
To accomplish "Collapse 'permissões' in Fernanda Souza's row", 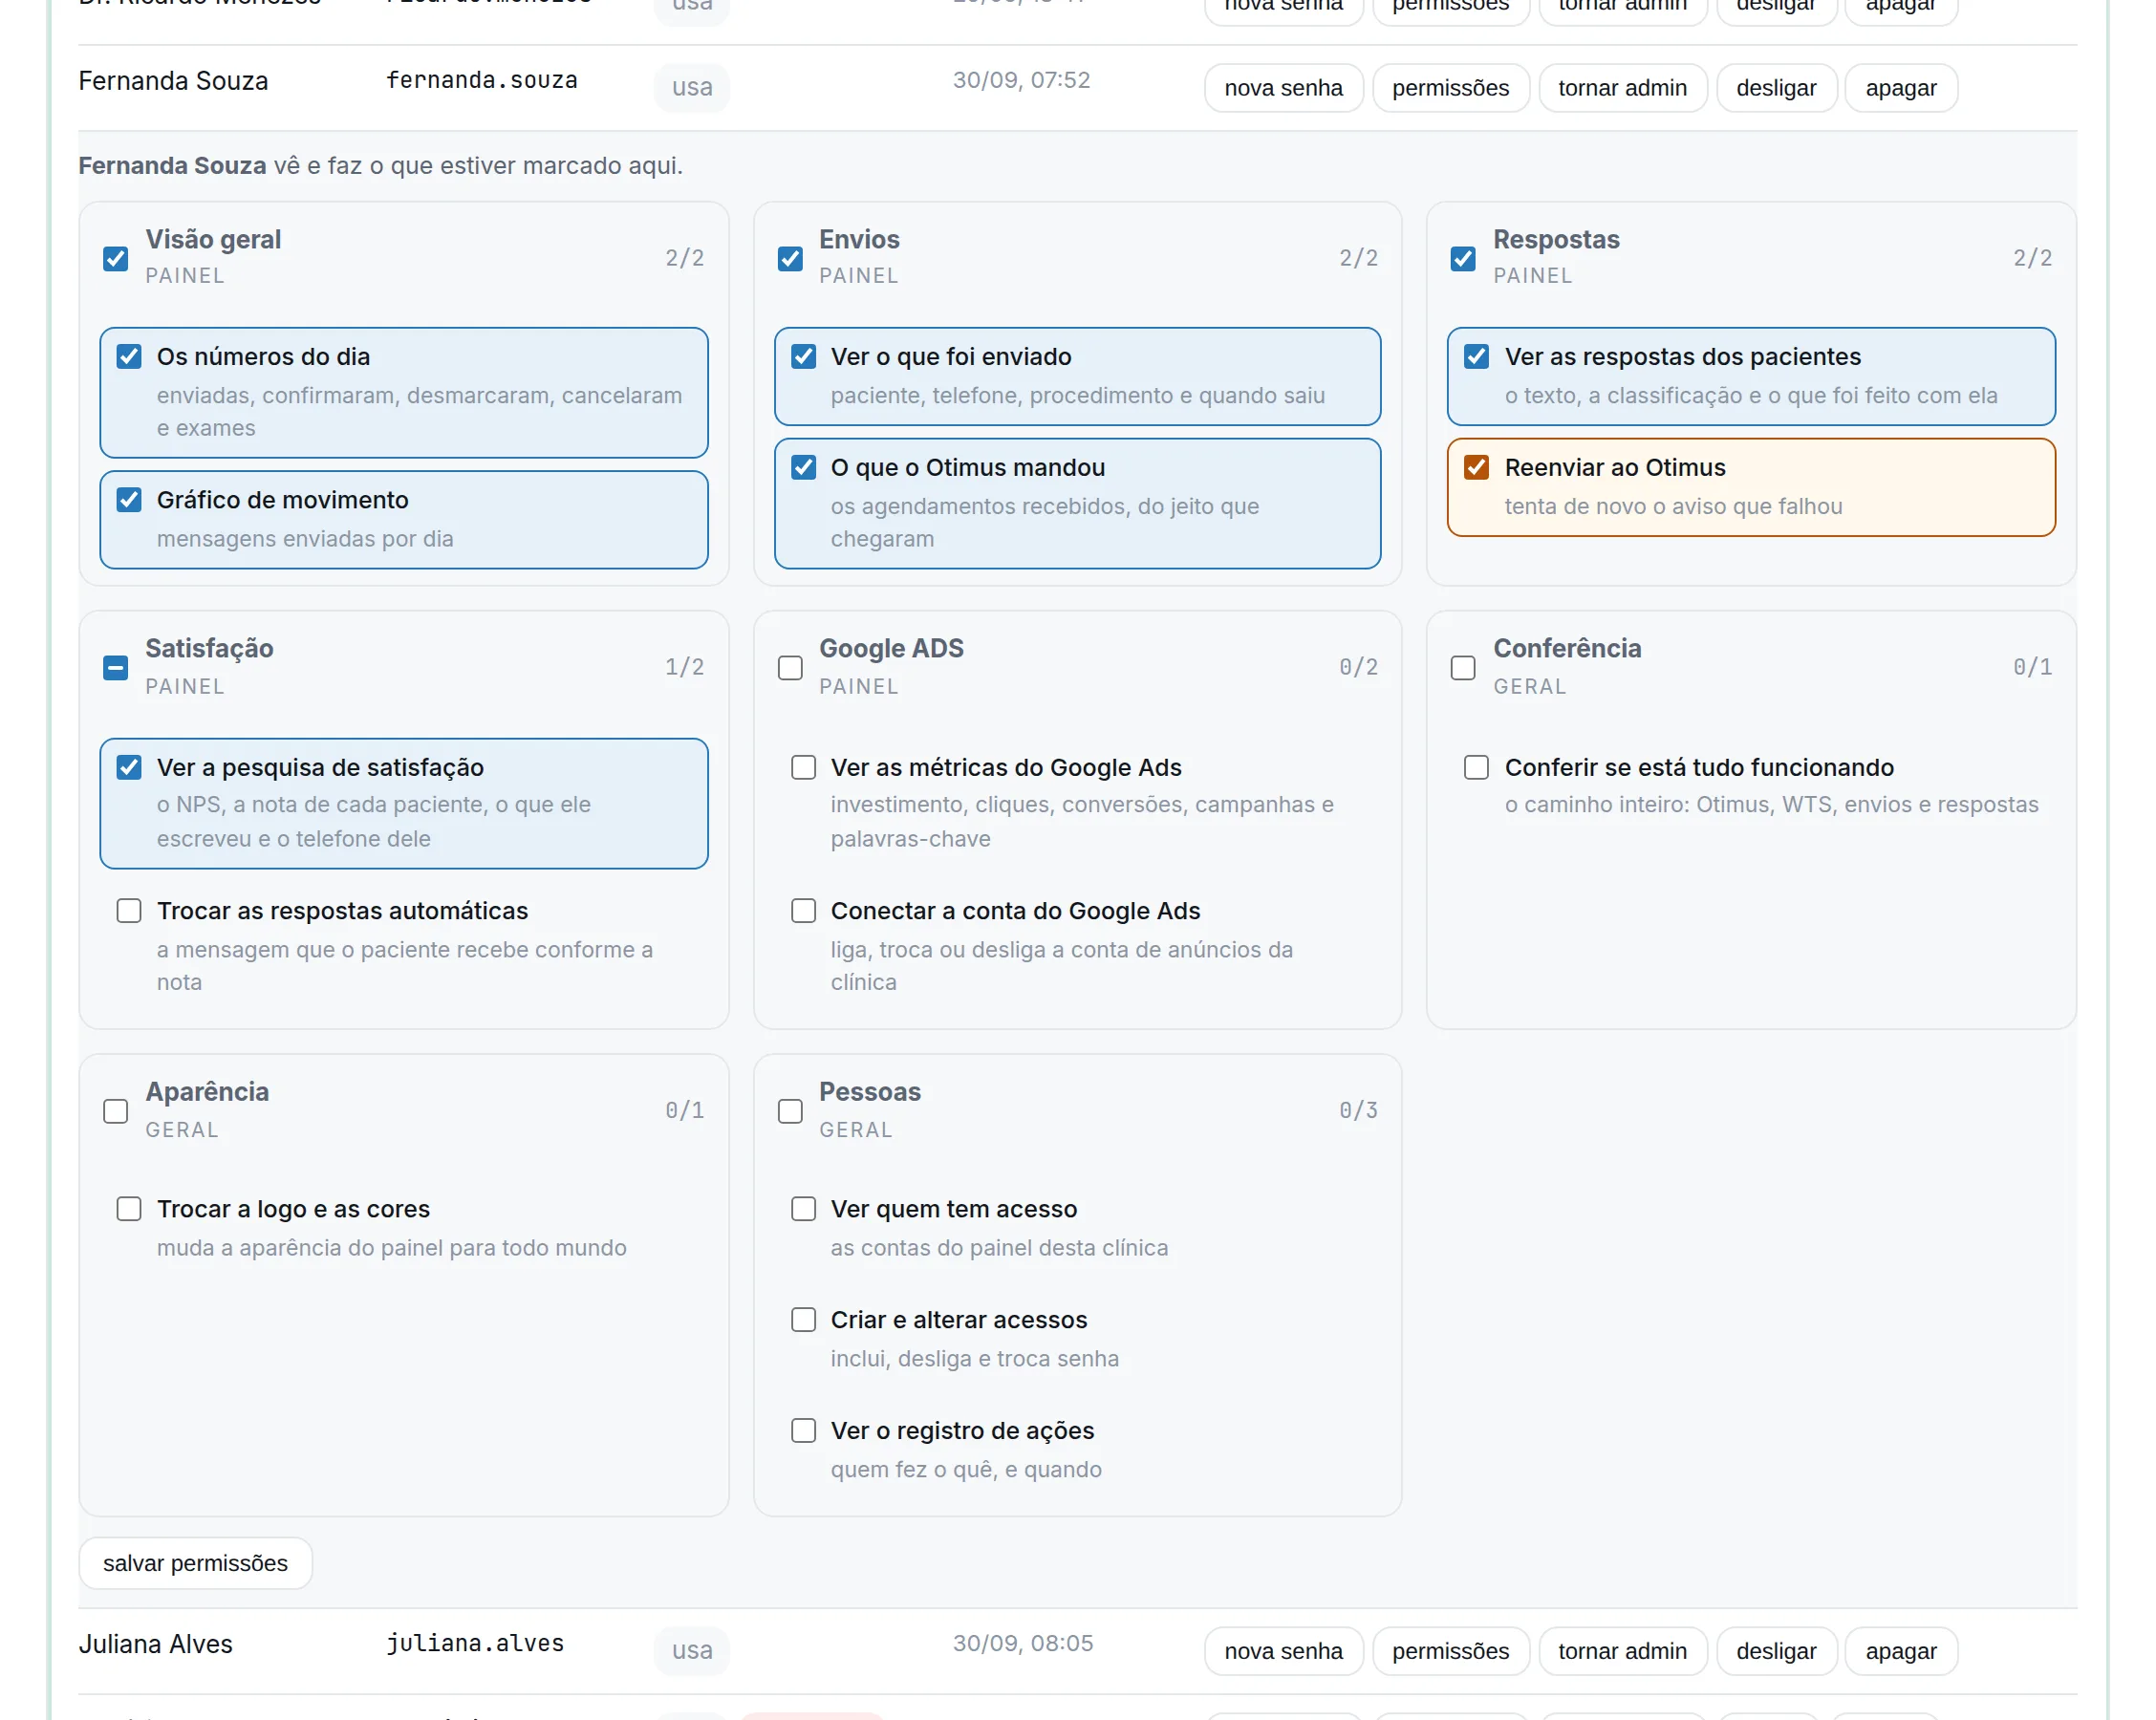I will pyautogui.click(x=1450, y=88).
